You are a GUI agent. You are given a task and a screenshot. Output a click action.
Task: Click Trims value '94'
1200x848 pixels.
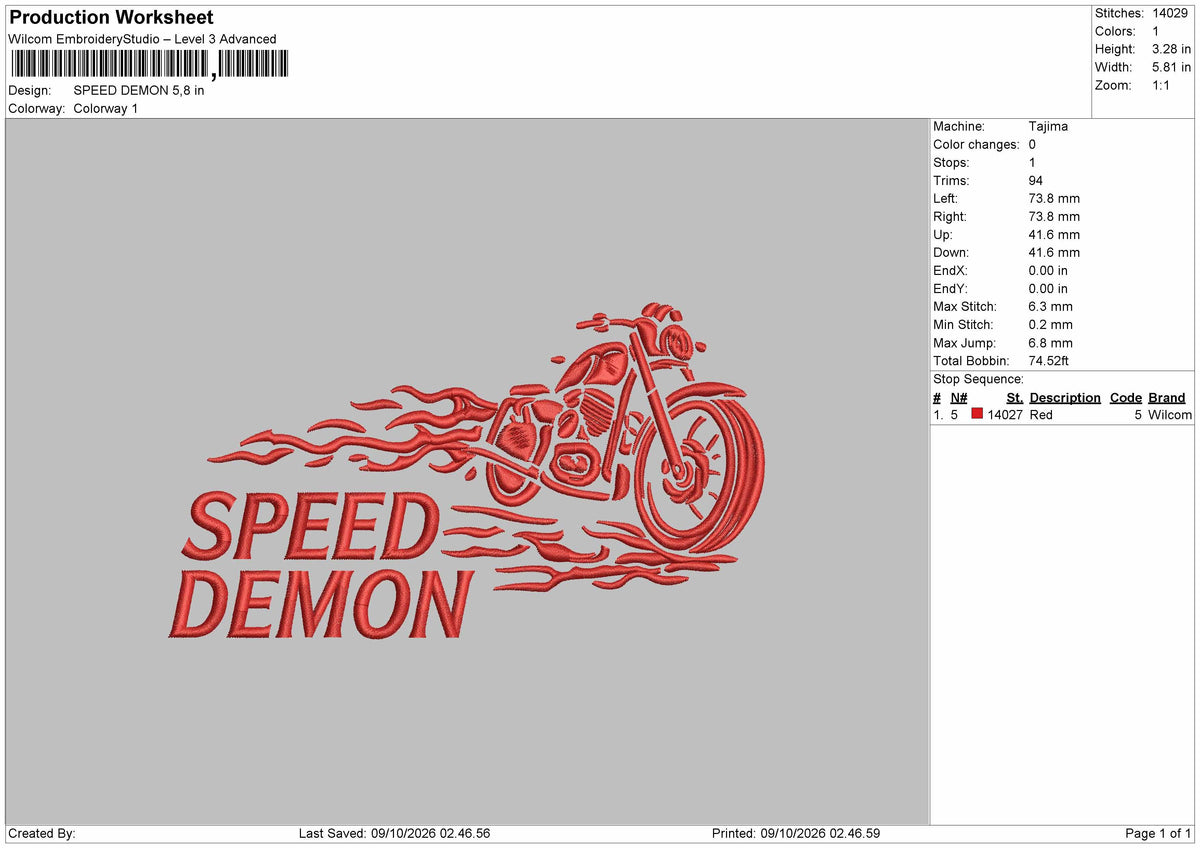point(1035,181)
